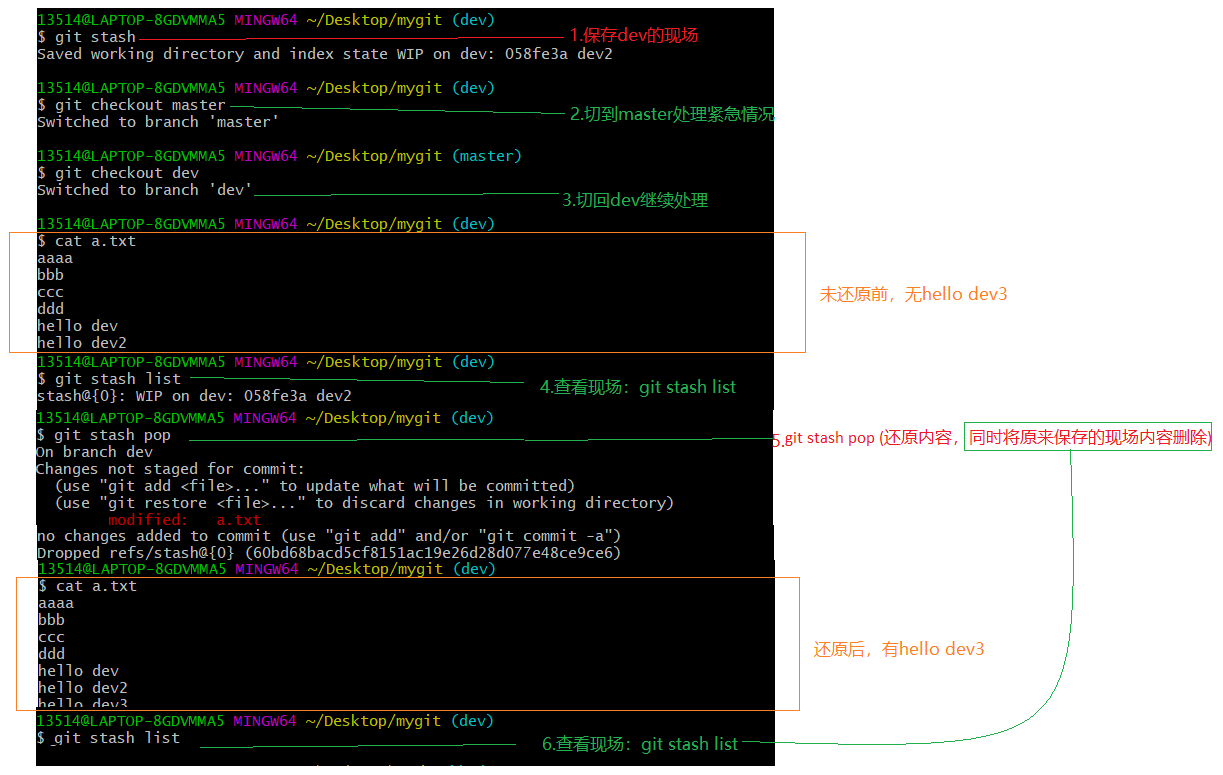Click the orange note "还原后，有hello dev3"

(898, 649)
